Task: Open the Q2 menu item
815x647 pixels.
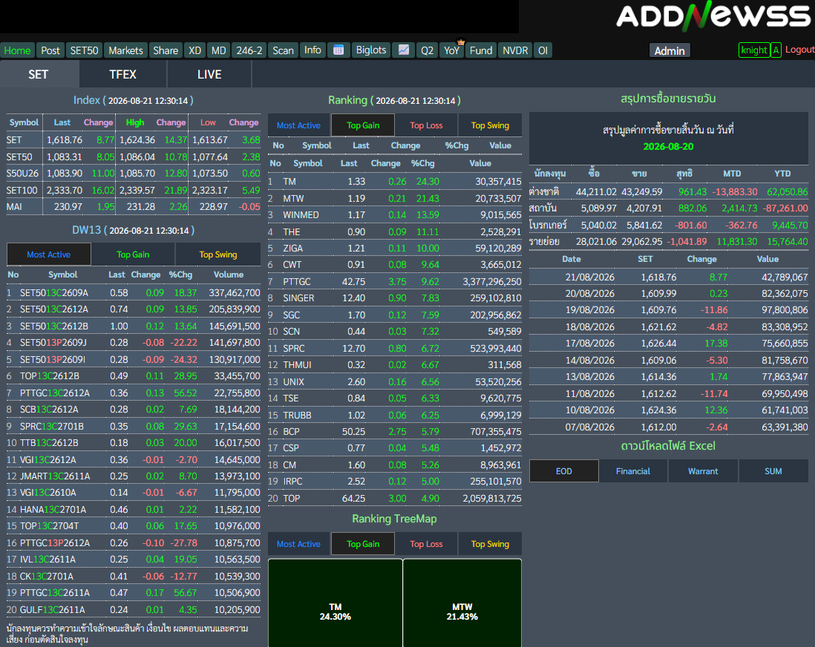Action: 427,50
